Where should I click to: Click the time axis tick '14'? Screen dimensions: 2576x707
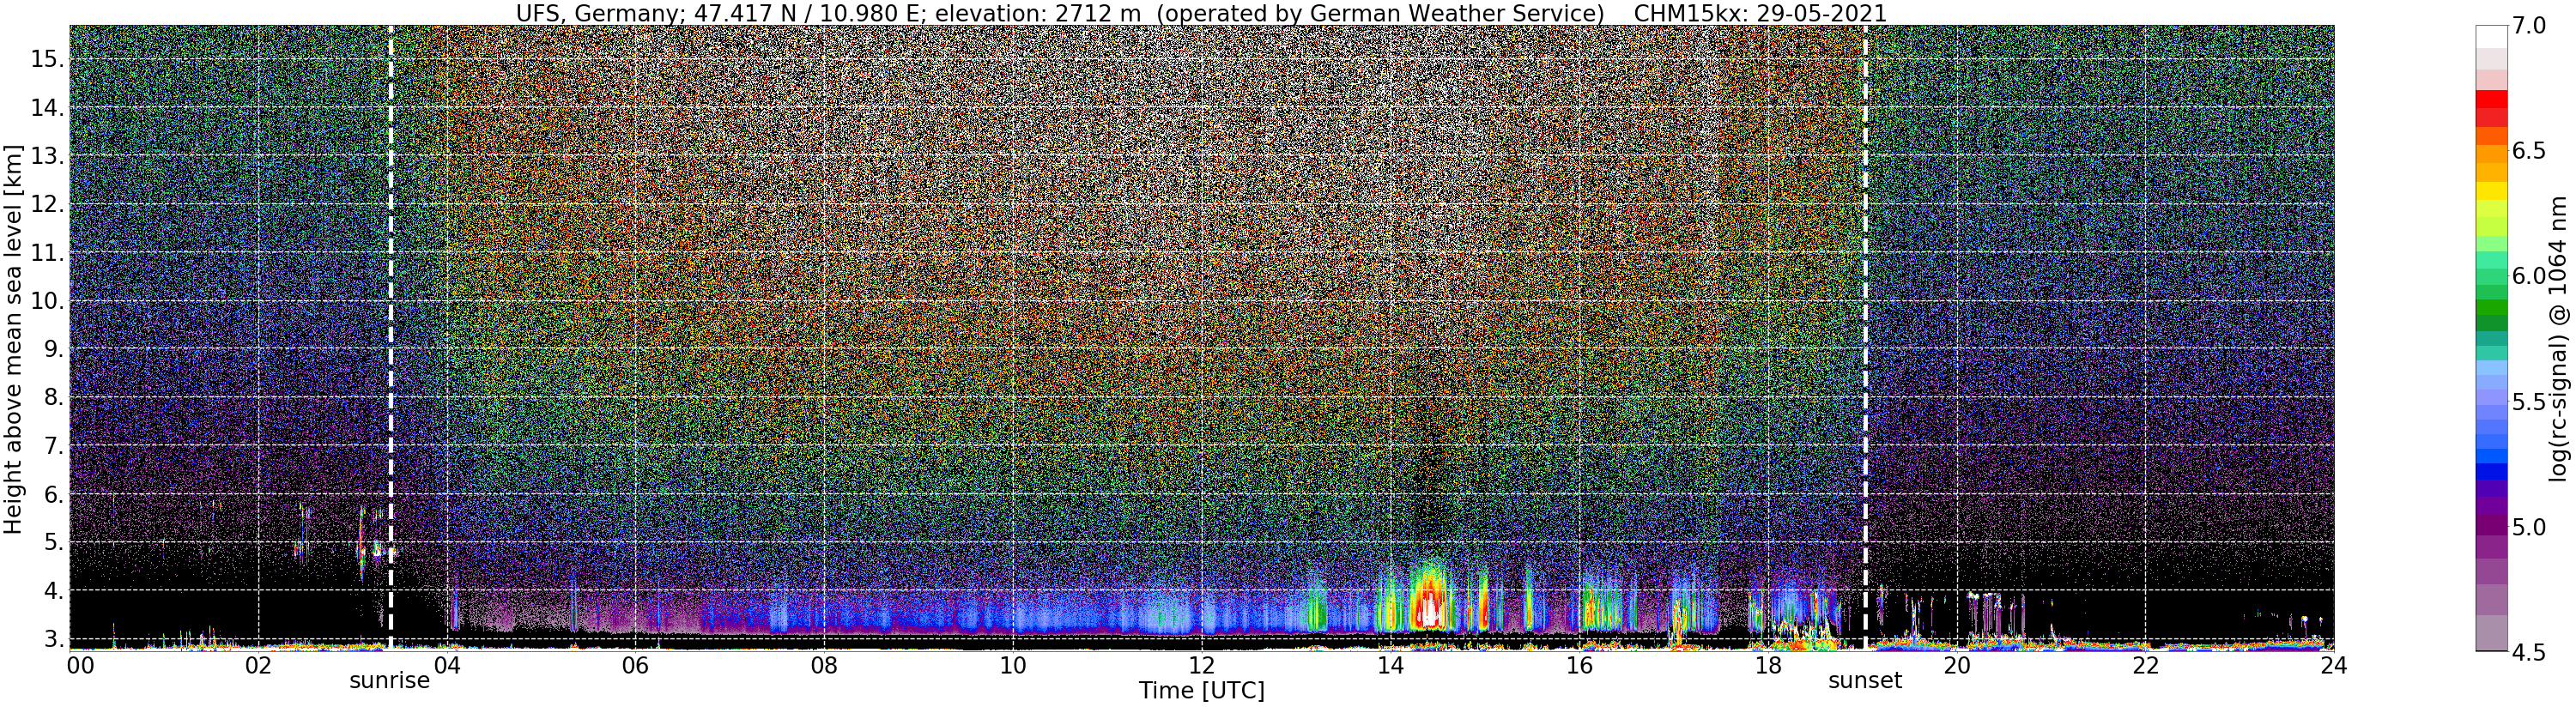click(x=1390, y=665)
